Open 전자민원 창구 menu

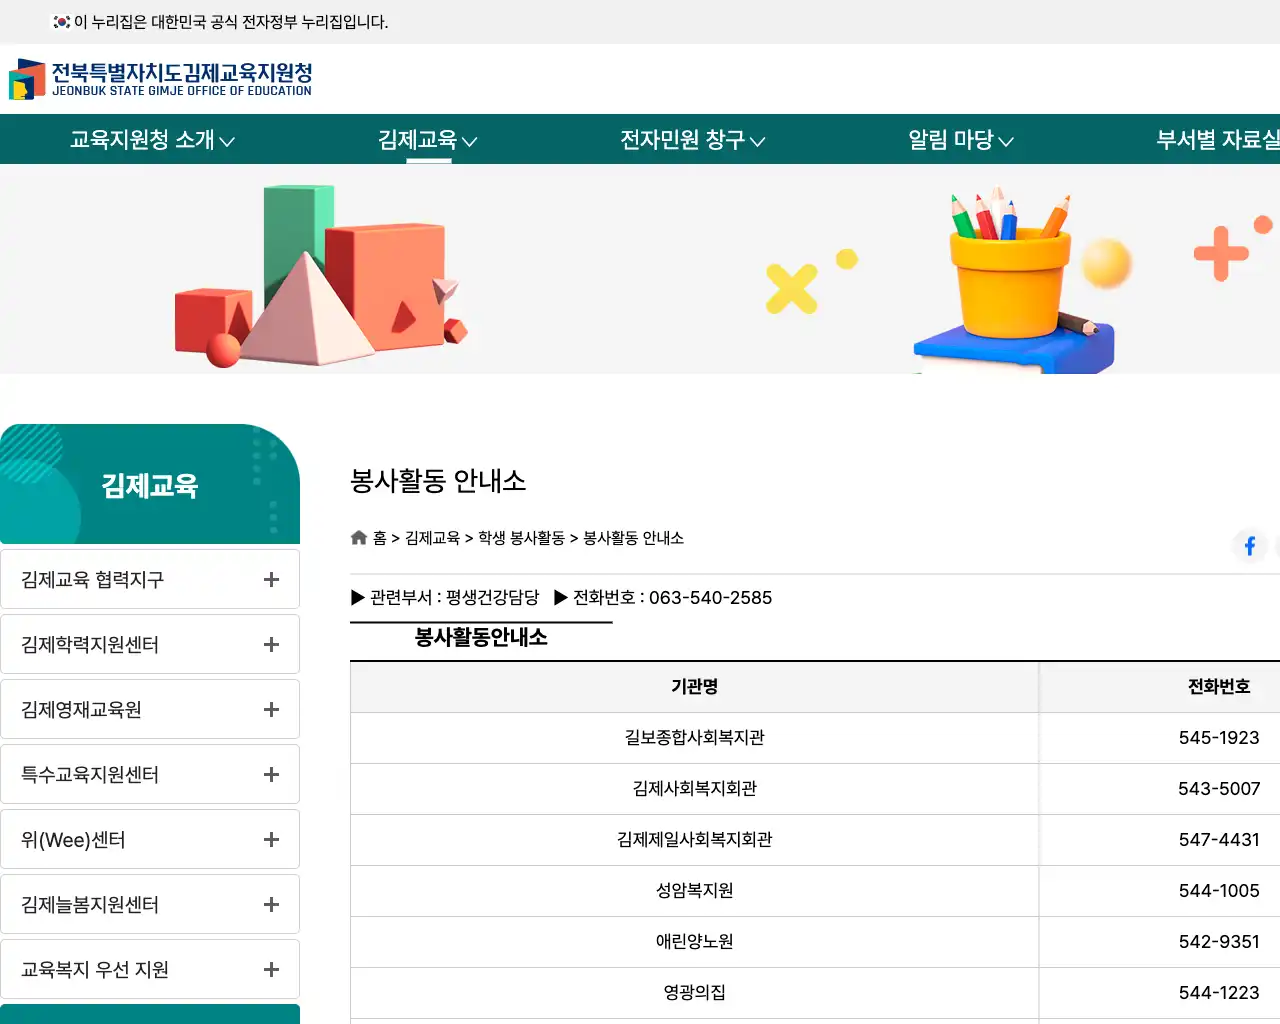click(x=693, y=139)
